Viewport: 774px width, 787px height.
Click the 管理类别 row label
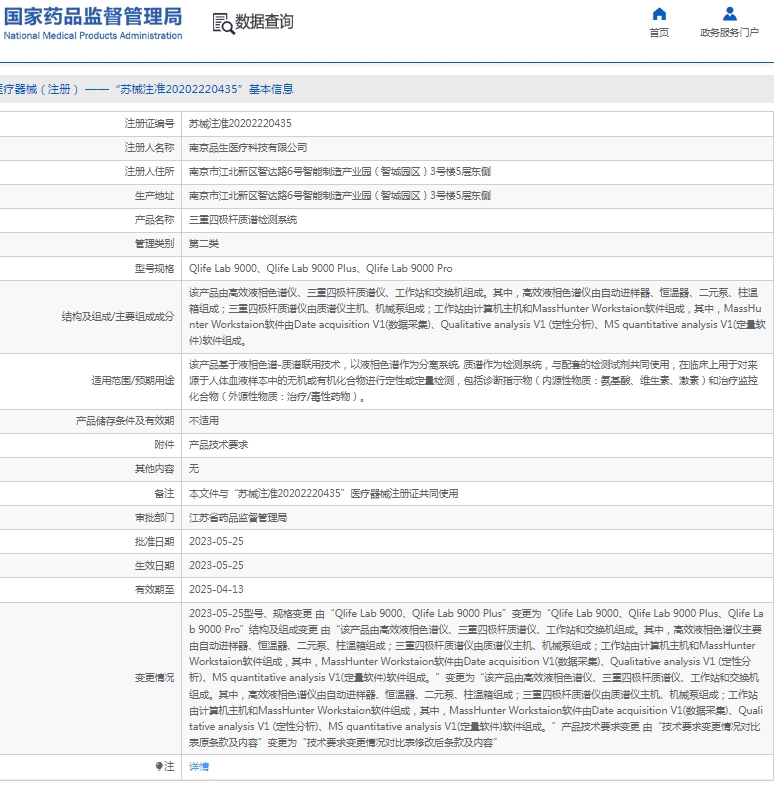pyautogui.click(x=155, y=244)
